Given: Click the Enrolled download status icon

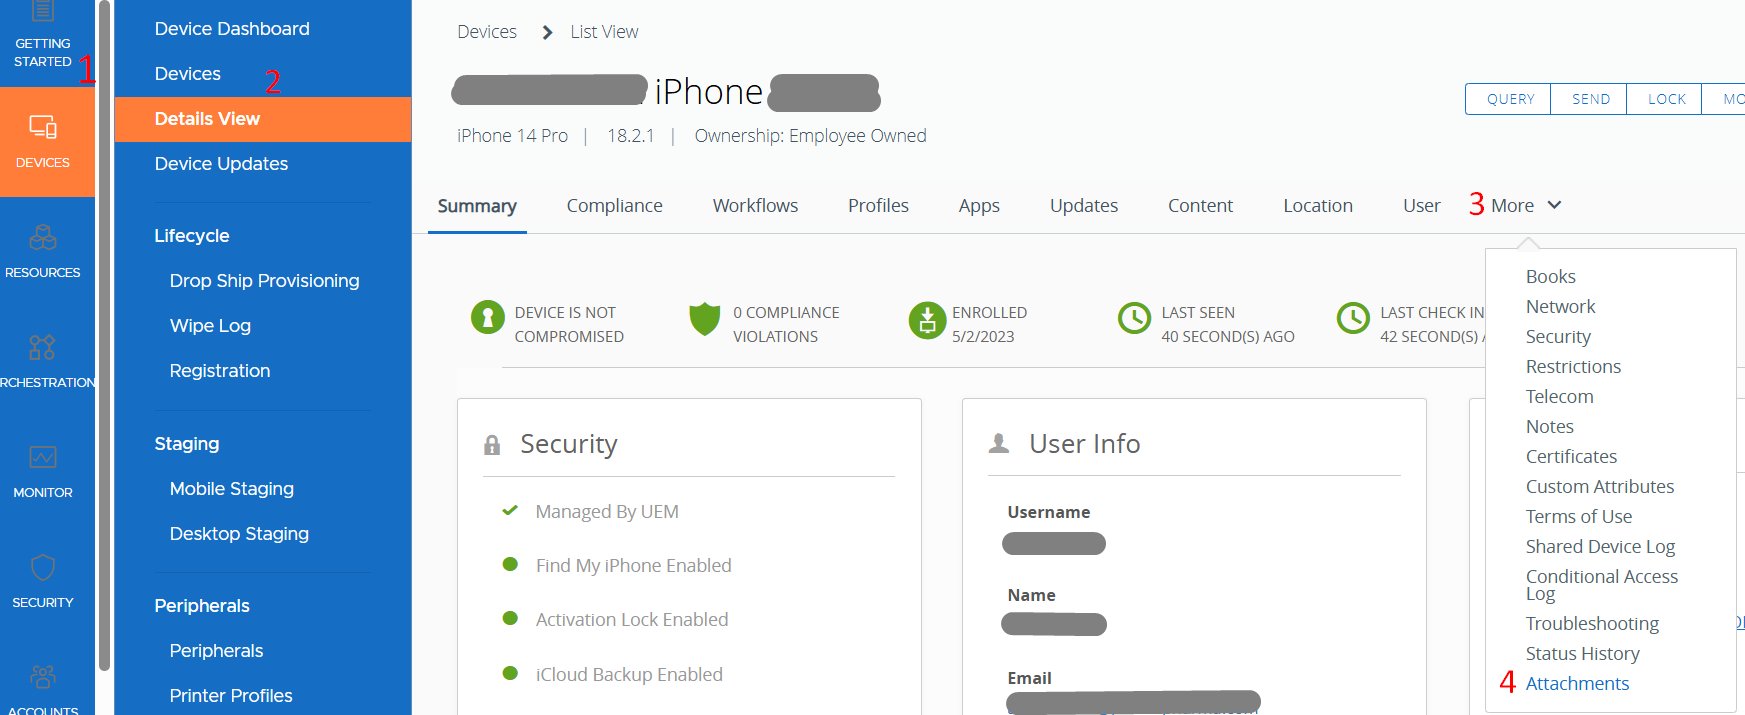Looking at the screenshot, I should tap(926, 320).
